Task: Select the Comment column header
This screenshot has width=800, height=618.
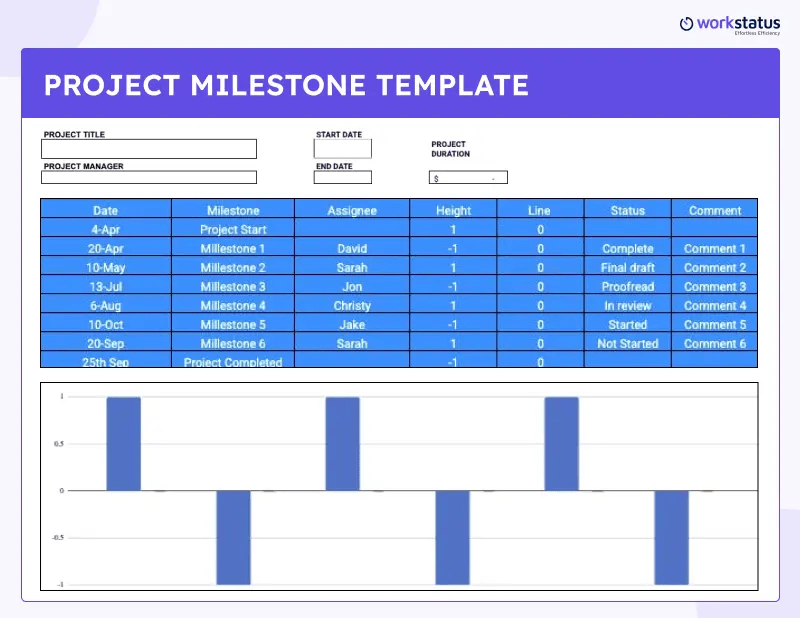Action: point(715,210)
